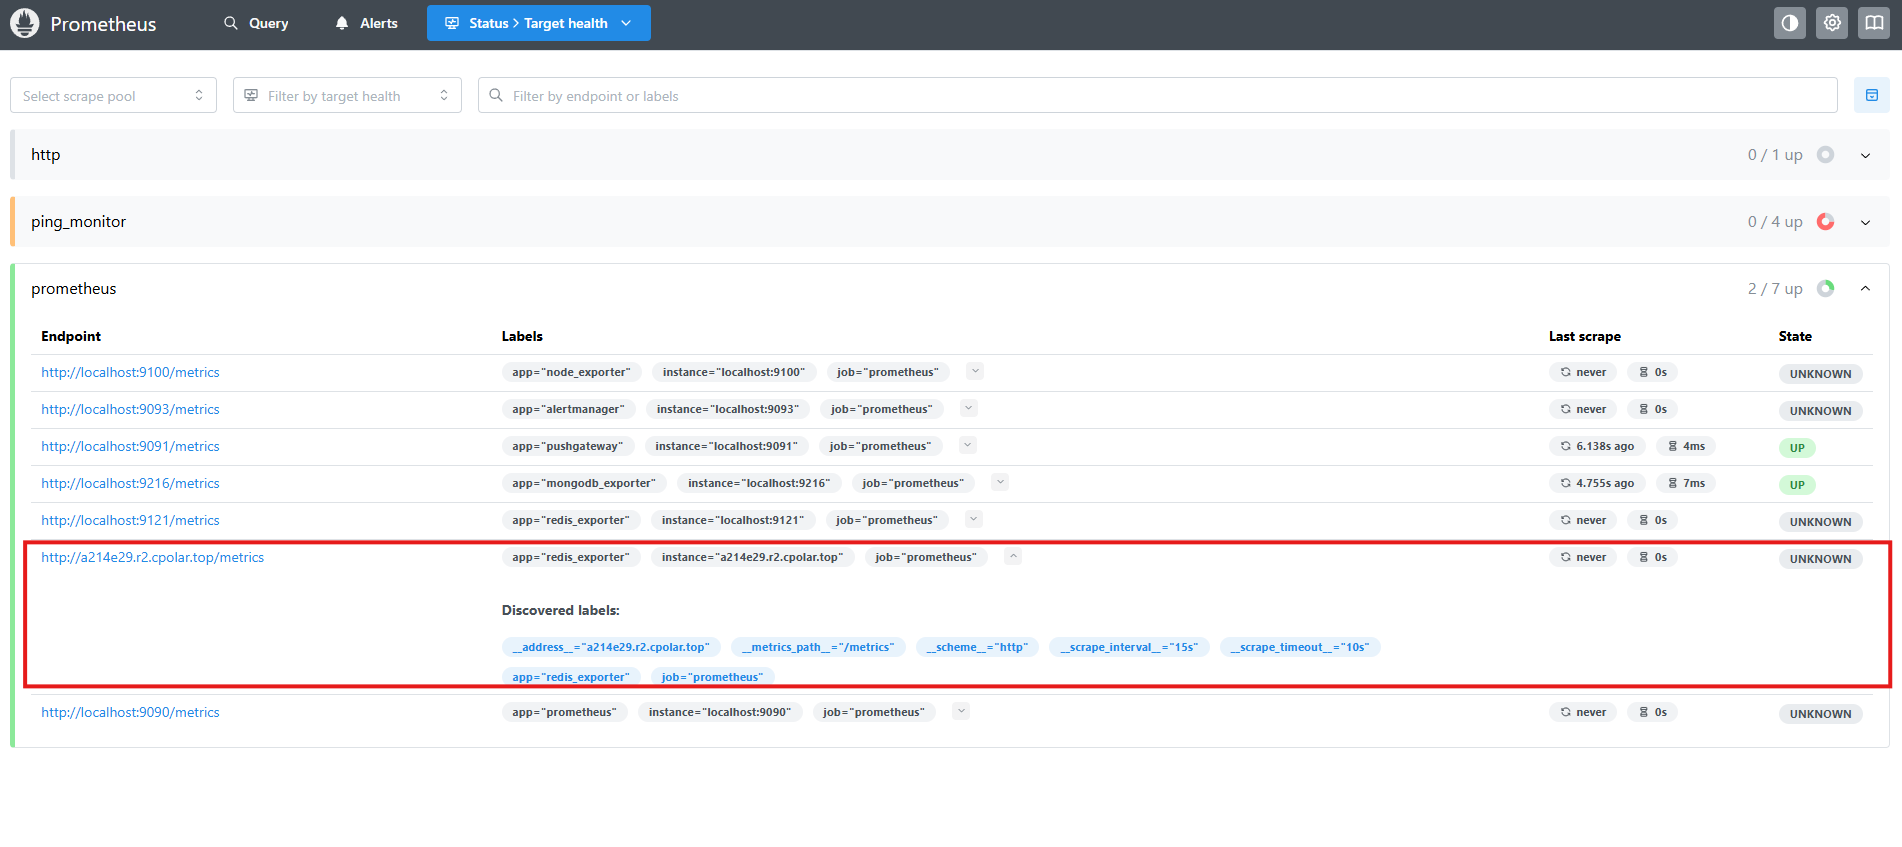Viewport: 1902px width, 847px height.
Task: Open the Select scrape pool dropdown
Action: pos(113,95)
